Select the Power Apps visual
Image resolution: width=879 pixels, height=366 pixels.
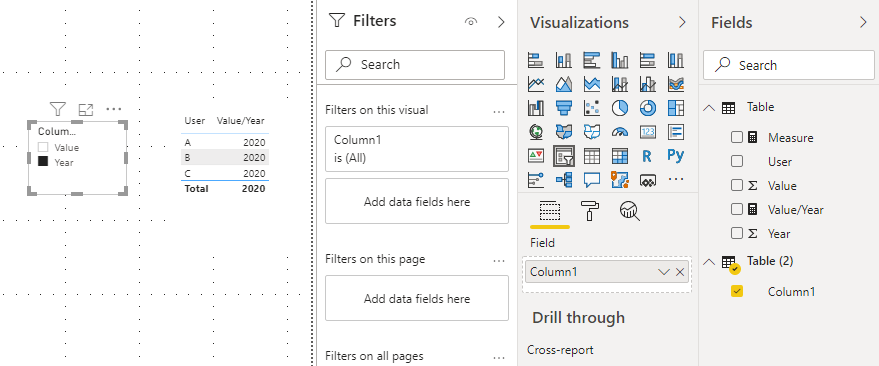(648, 179)
